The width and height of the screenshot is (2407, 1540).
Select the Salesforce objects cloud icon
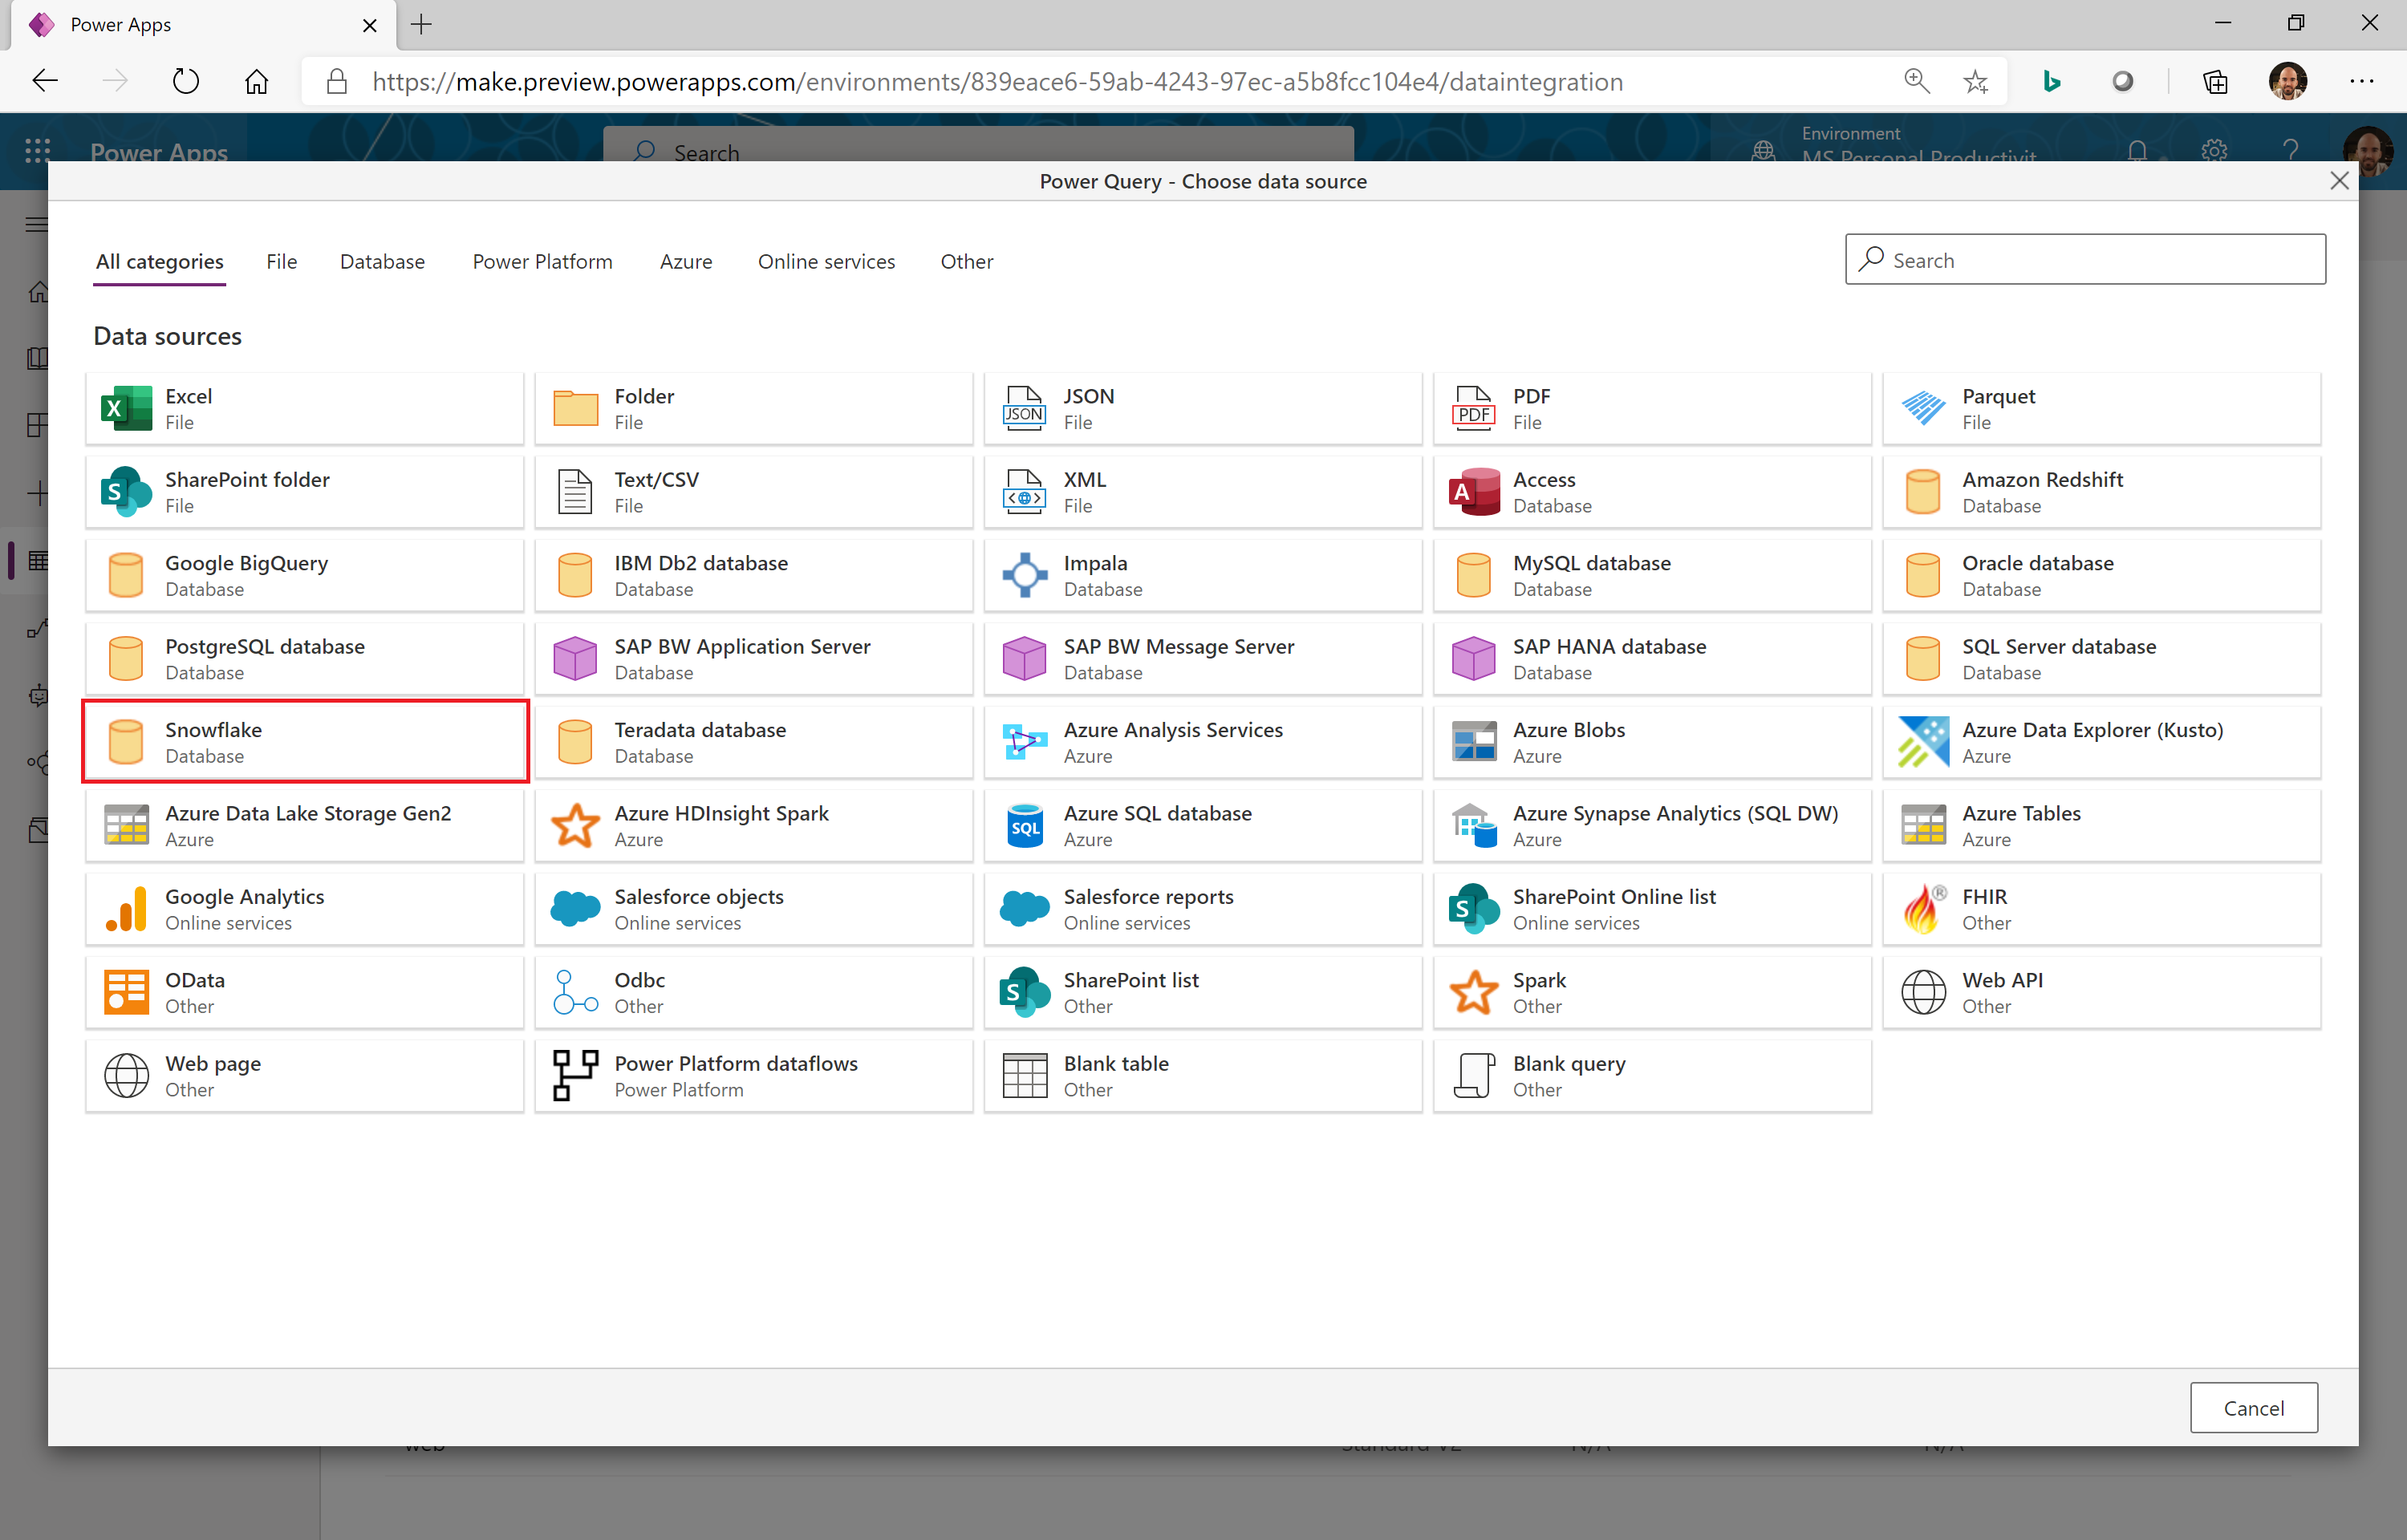(575, 909)
